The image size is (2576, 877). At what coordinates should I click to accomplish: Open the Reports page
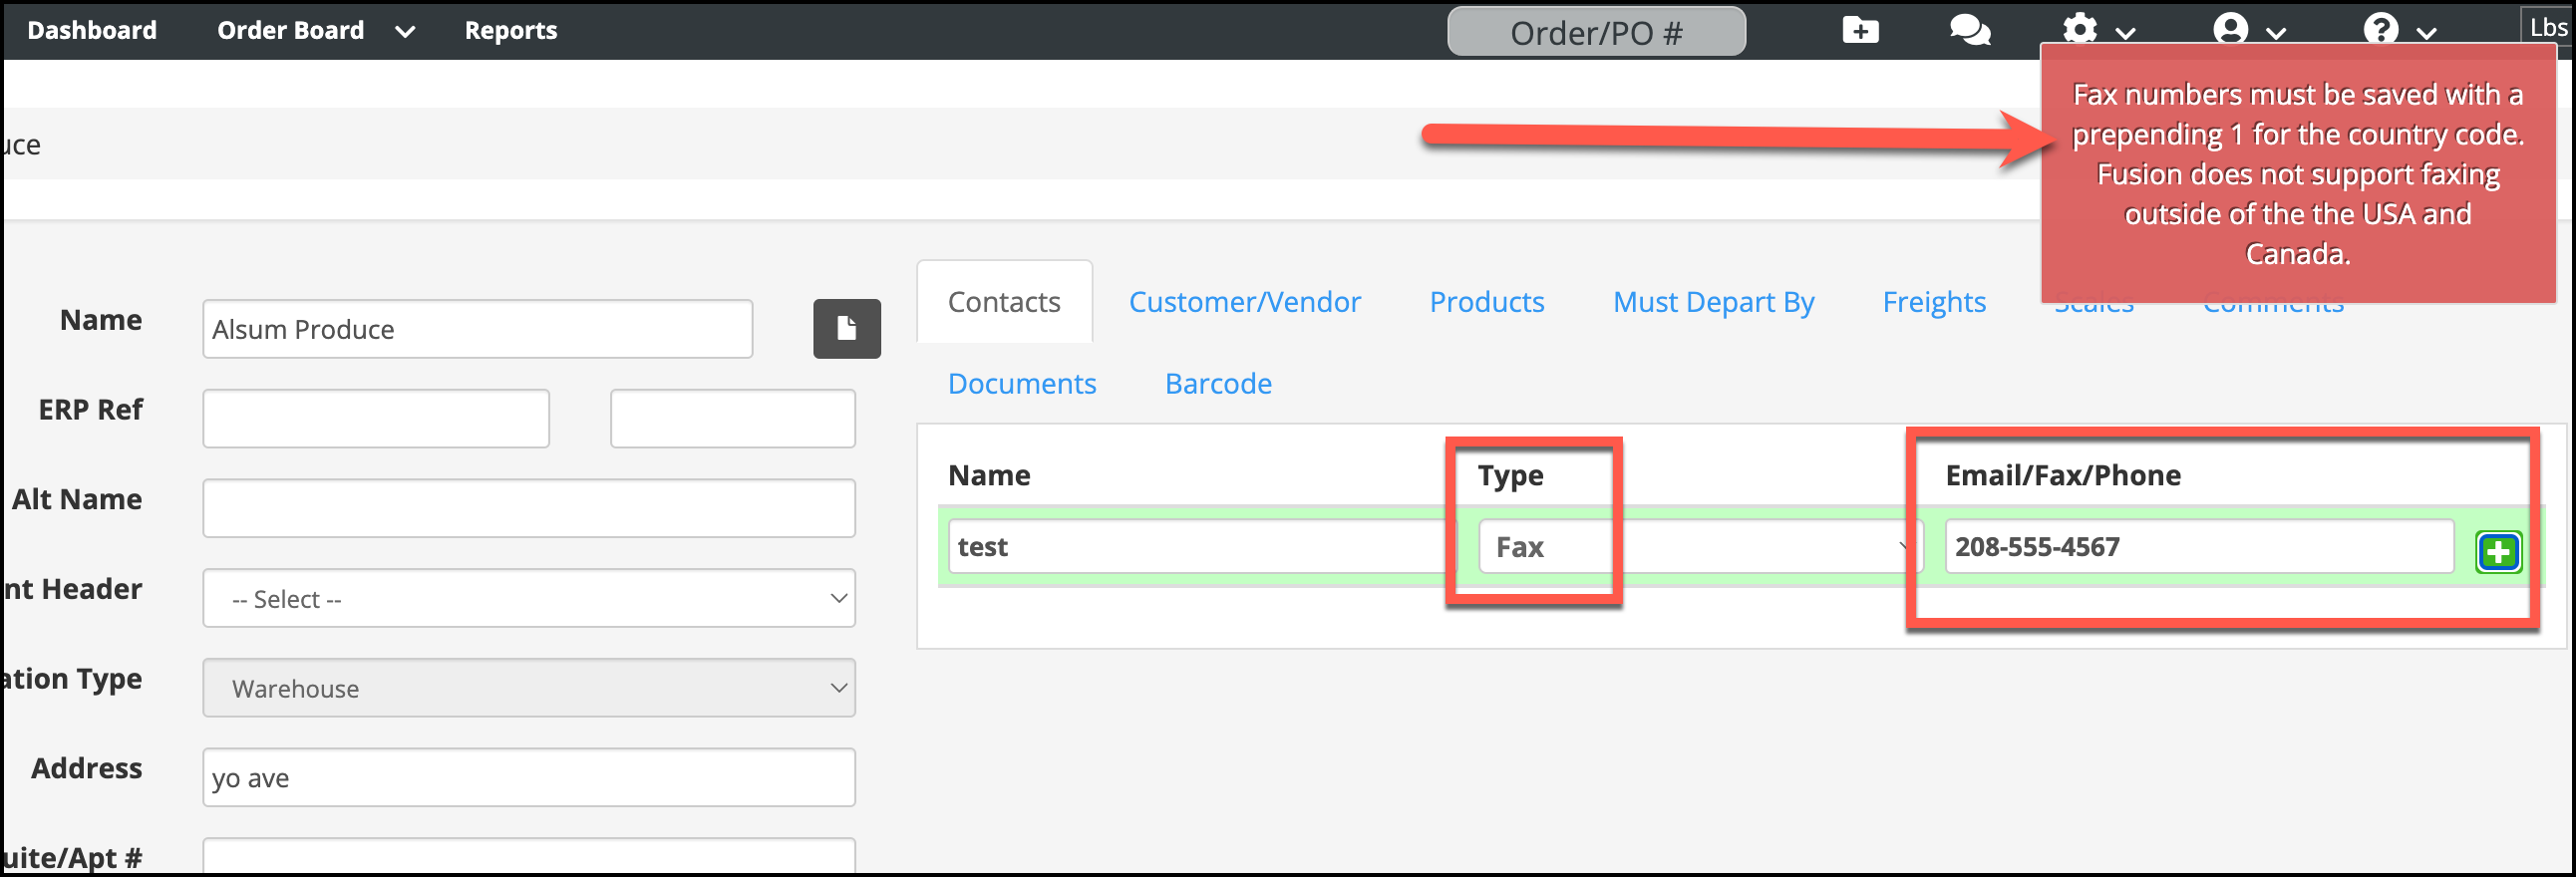tap(510, 30)
